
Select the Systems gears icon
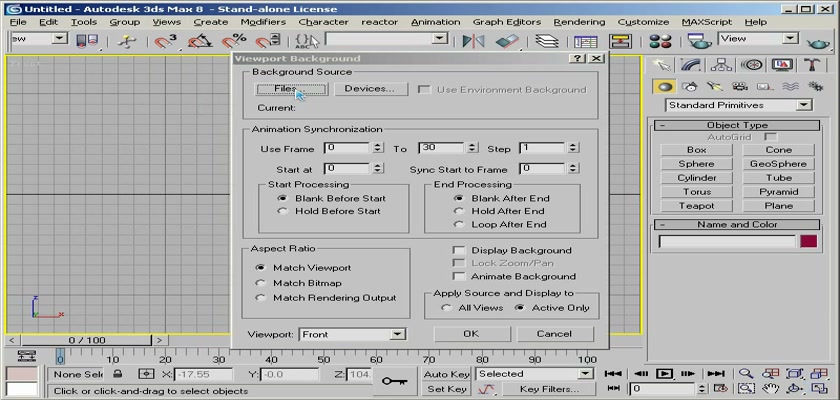[815, 87]
